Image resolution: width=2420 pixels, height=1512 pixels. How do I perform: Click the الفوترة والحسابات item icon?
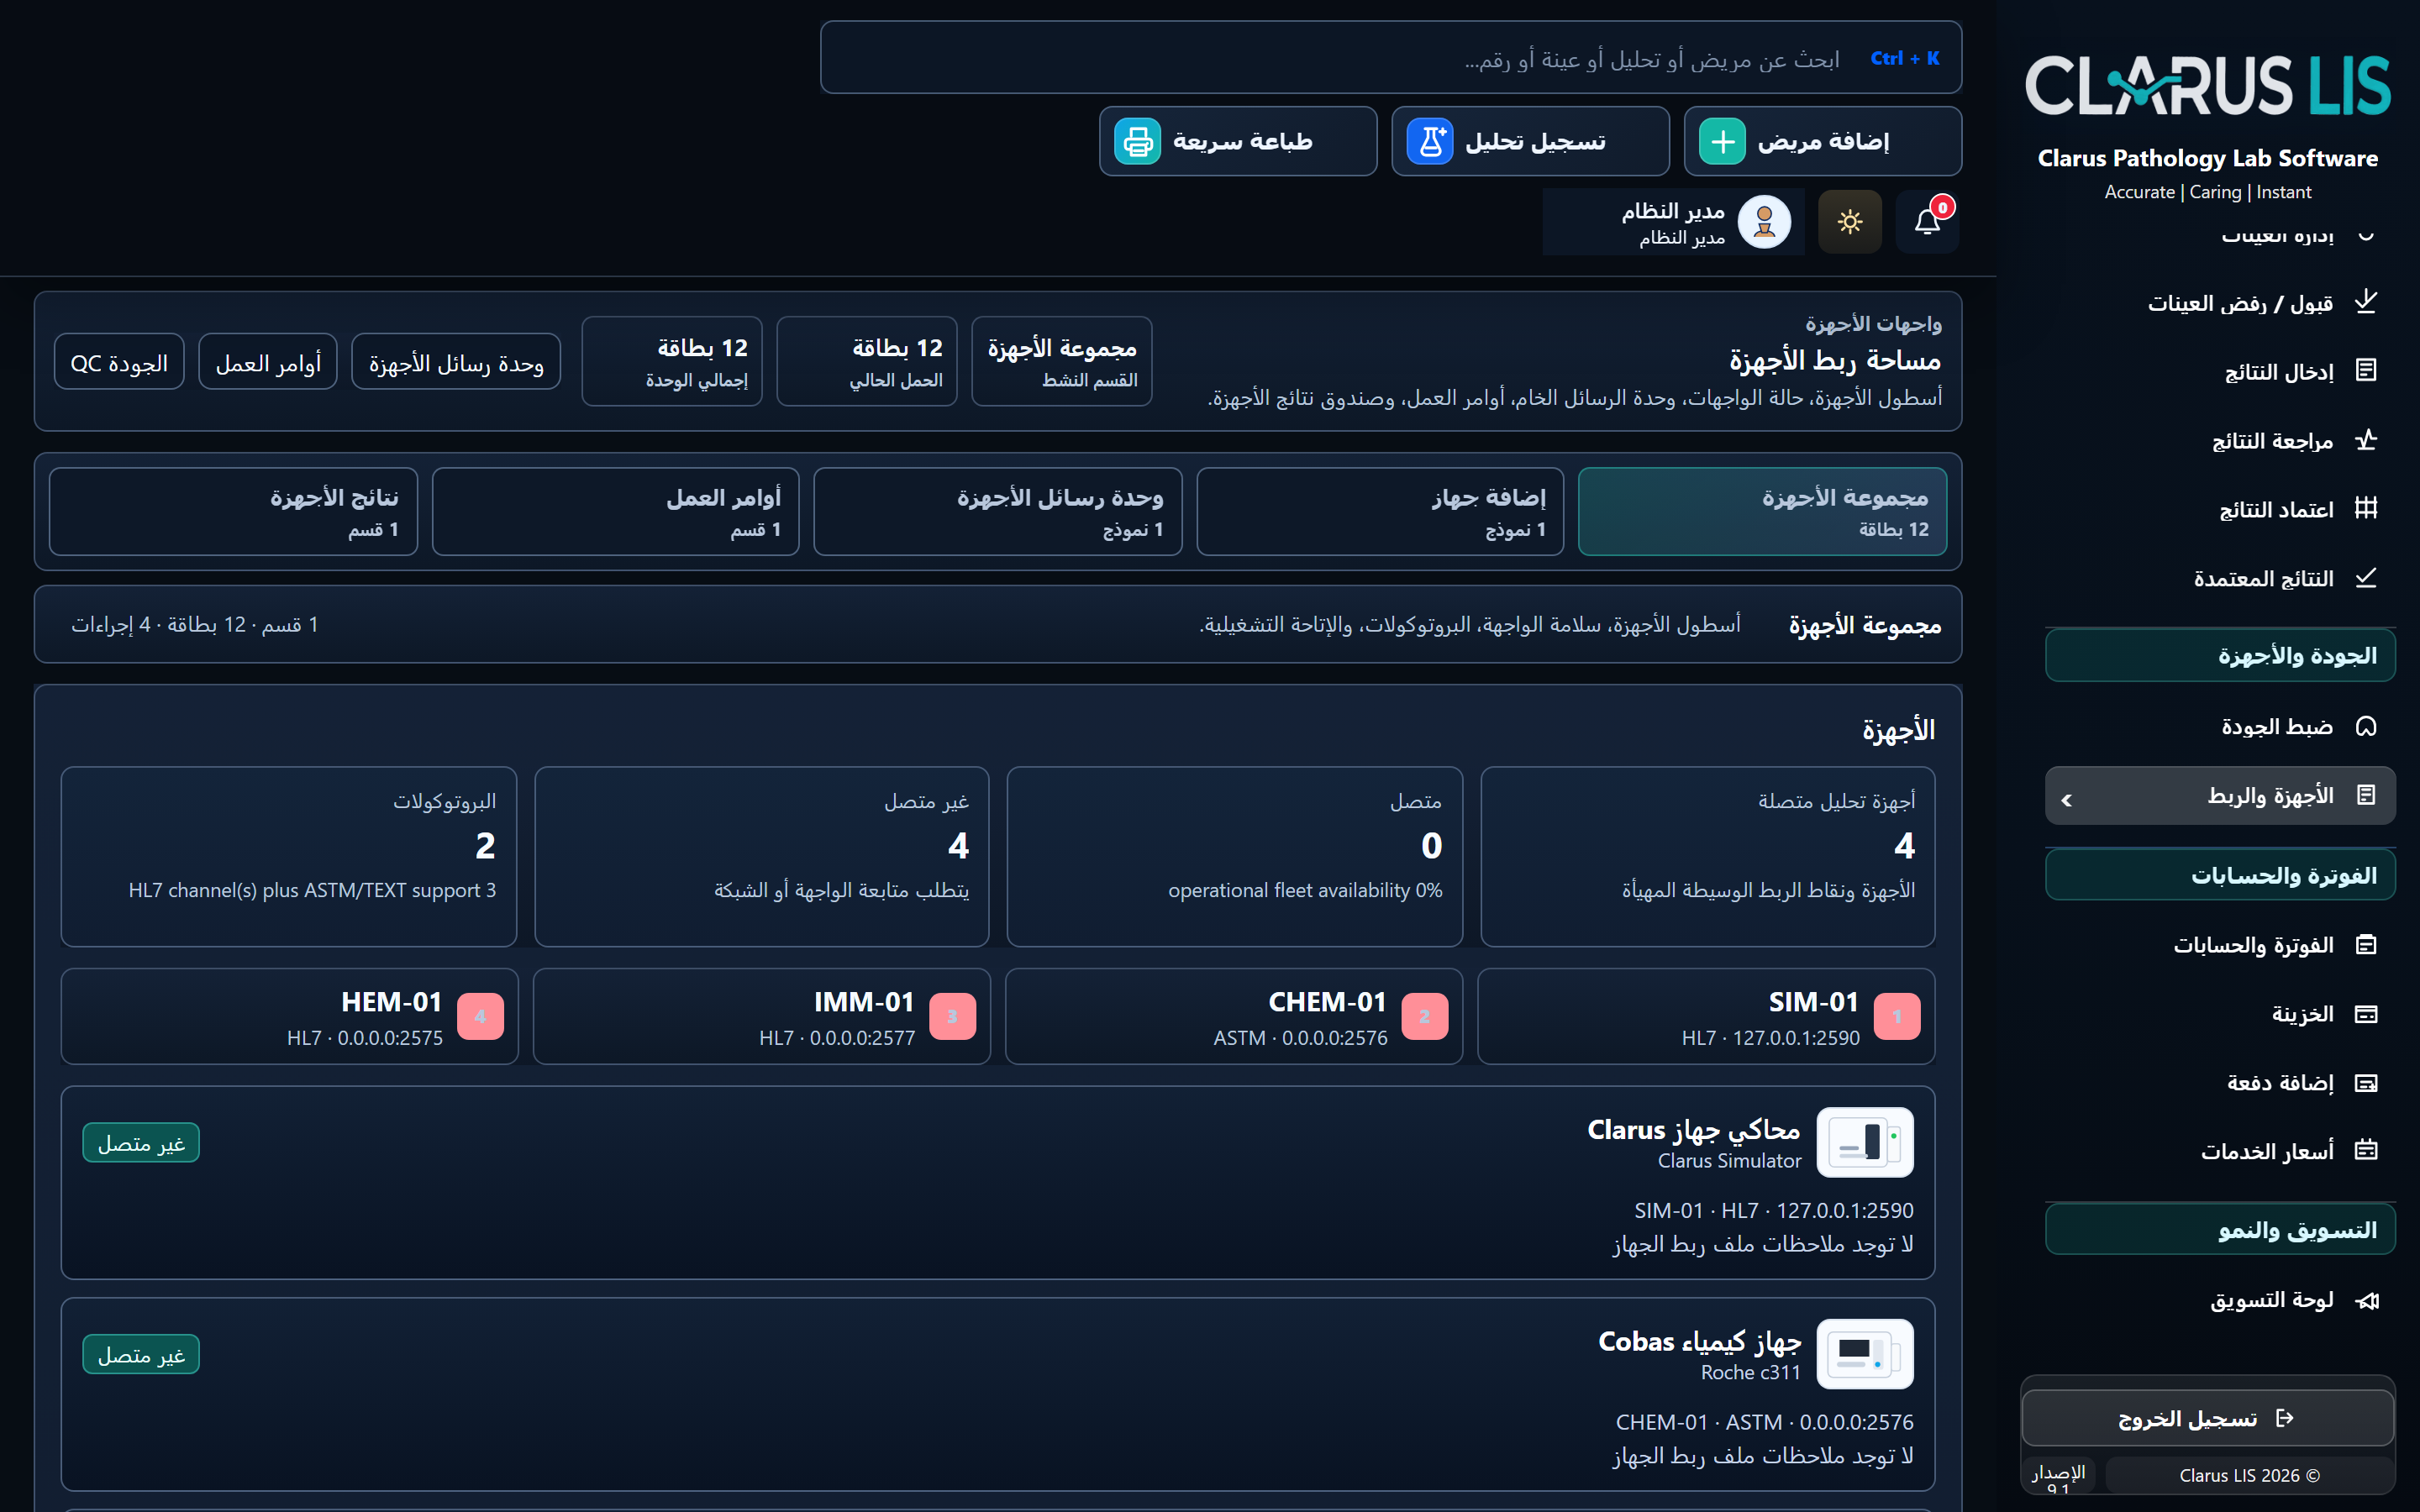pos(2365,945)
